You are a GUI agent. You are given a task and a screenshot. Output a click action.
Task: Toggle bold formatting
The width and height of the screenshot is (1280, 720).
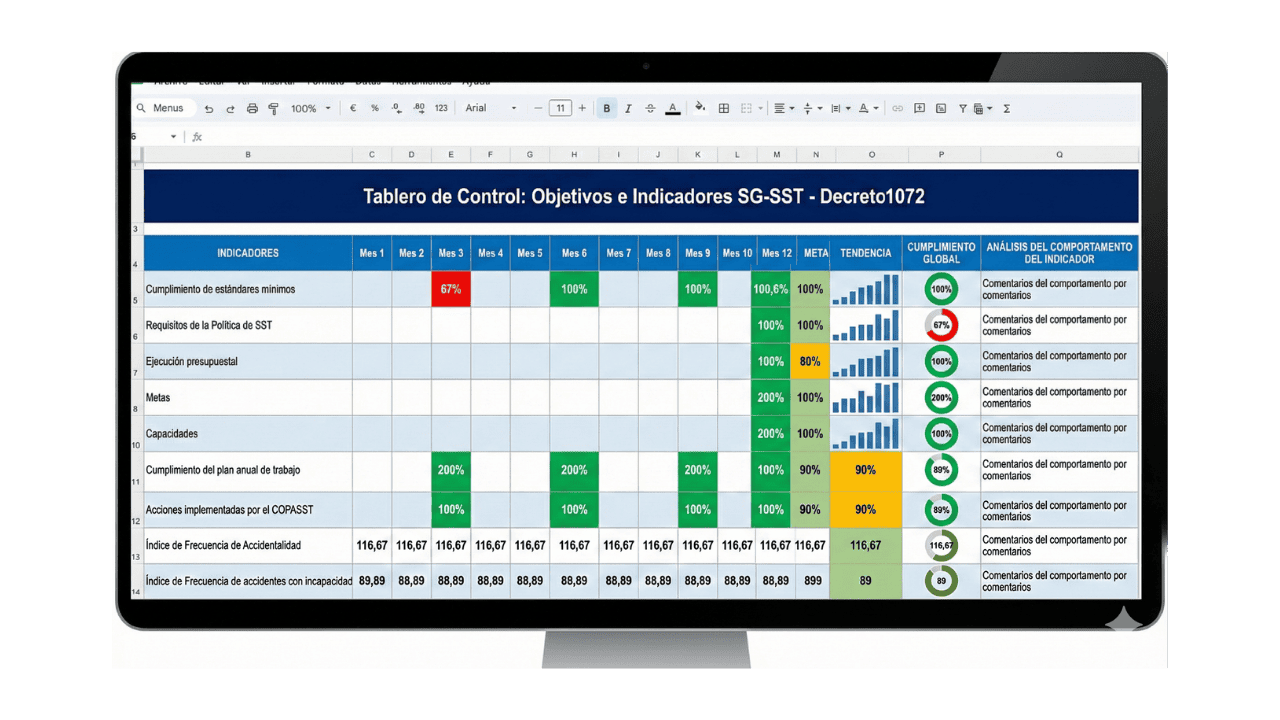[x=607, y=108]
